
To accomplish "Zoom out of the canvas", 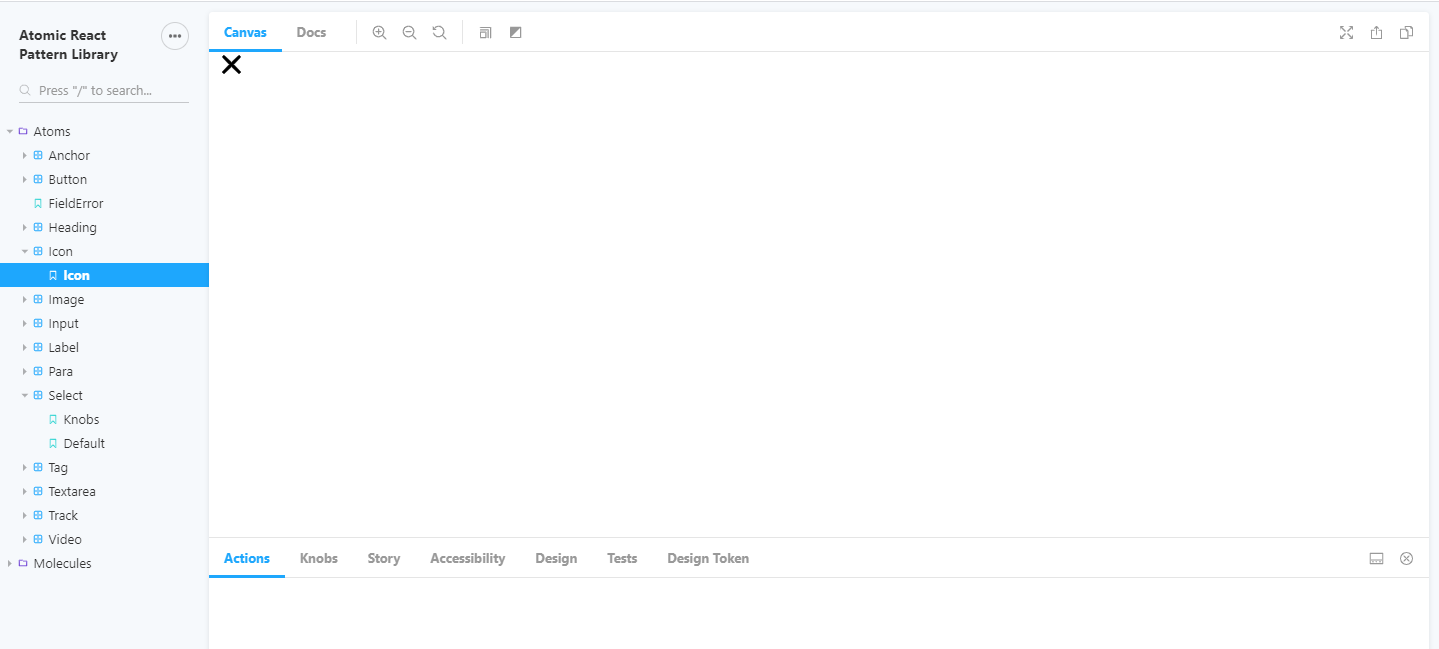I will click(409, 32).
